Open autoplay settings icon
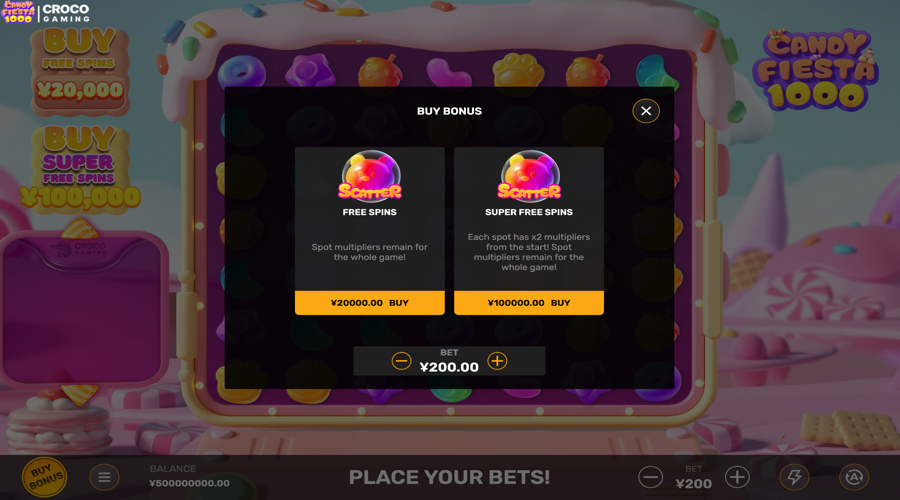This screenshot has width=900, height=500. click(x=854, y=477)
